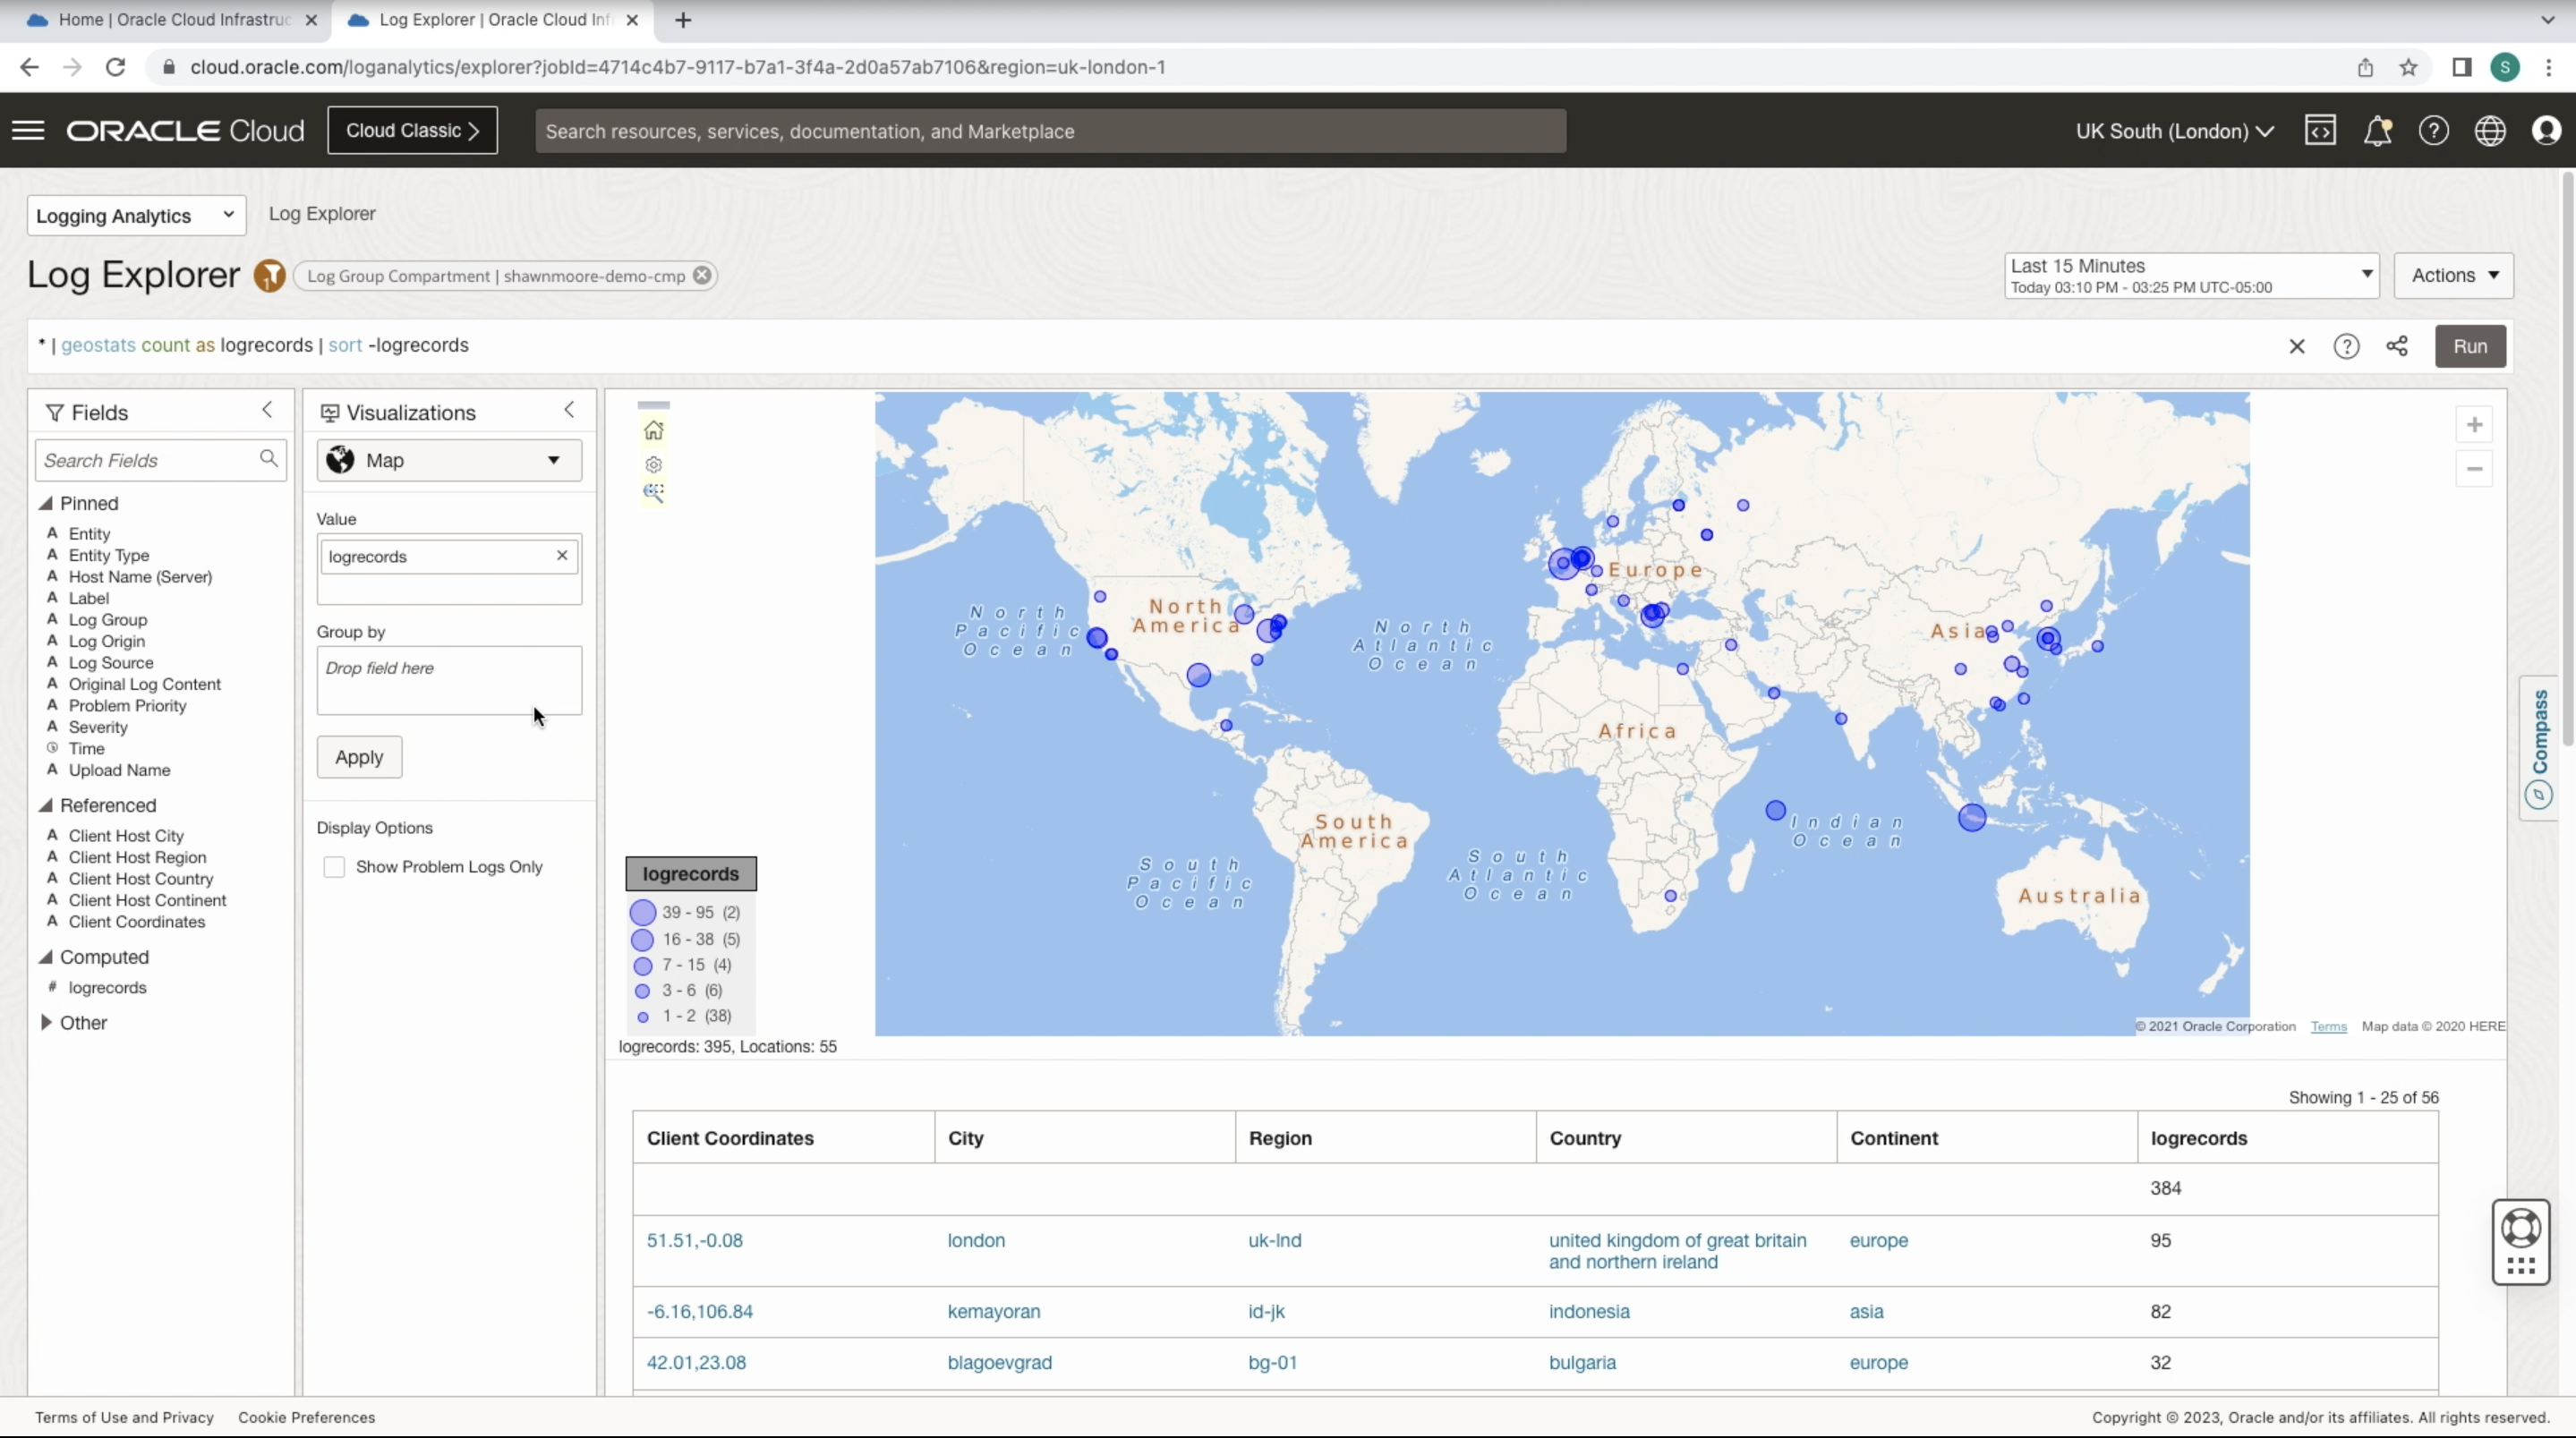Reset the map to home view
Image resolution: width=2576 pixels, height=1438 pixels.
point(654,430)
